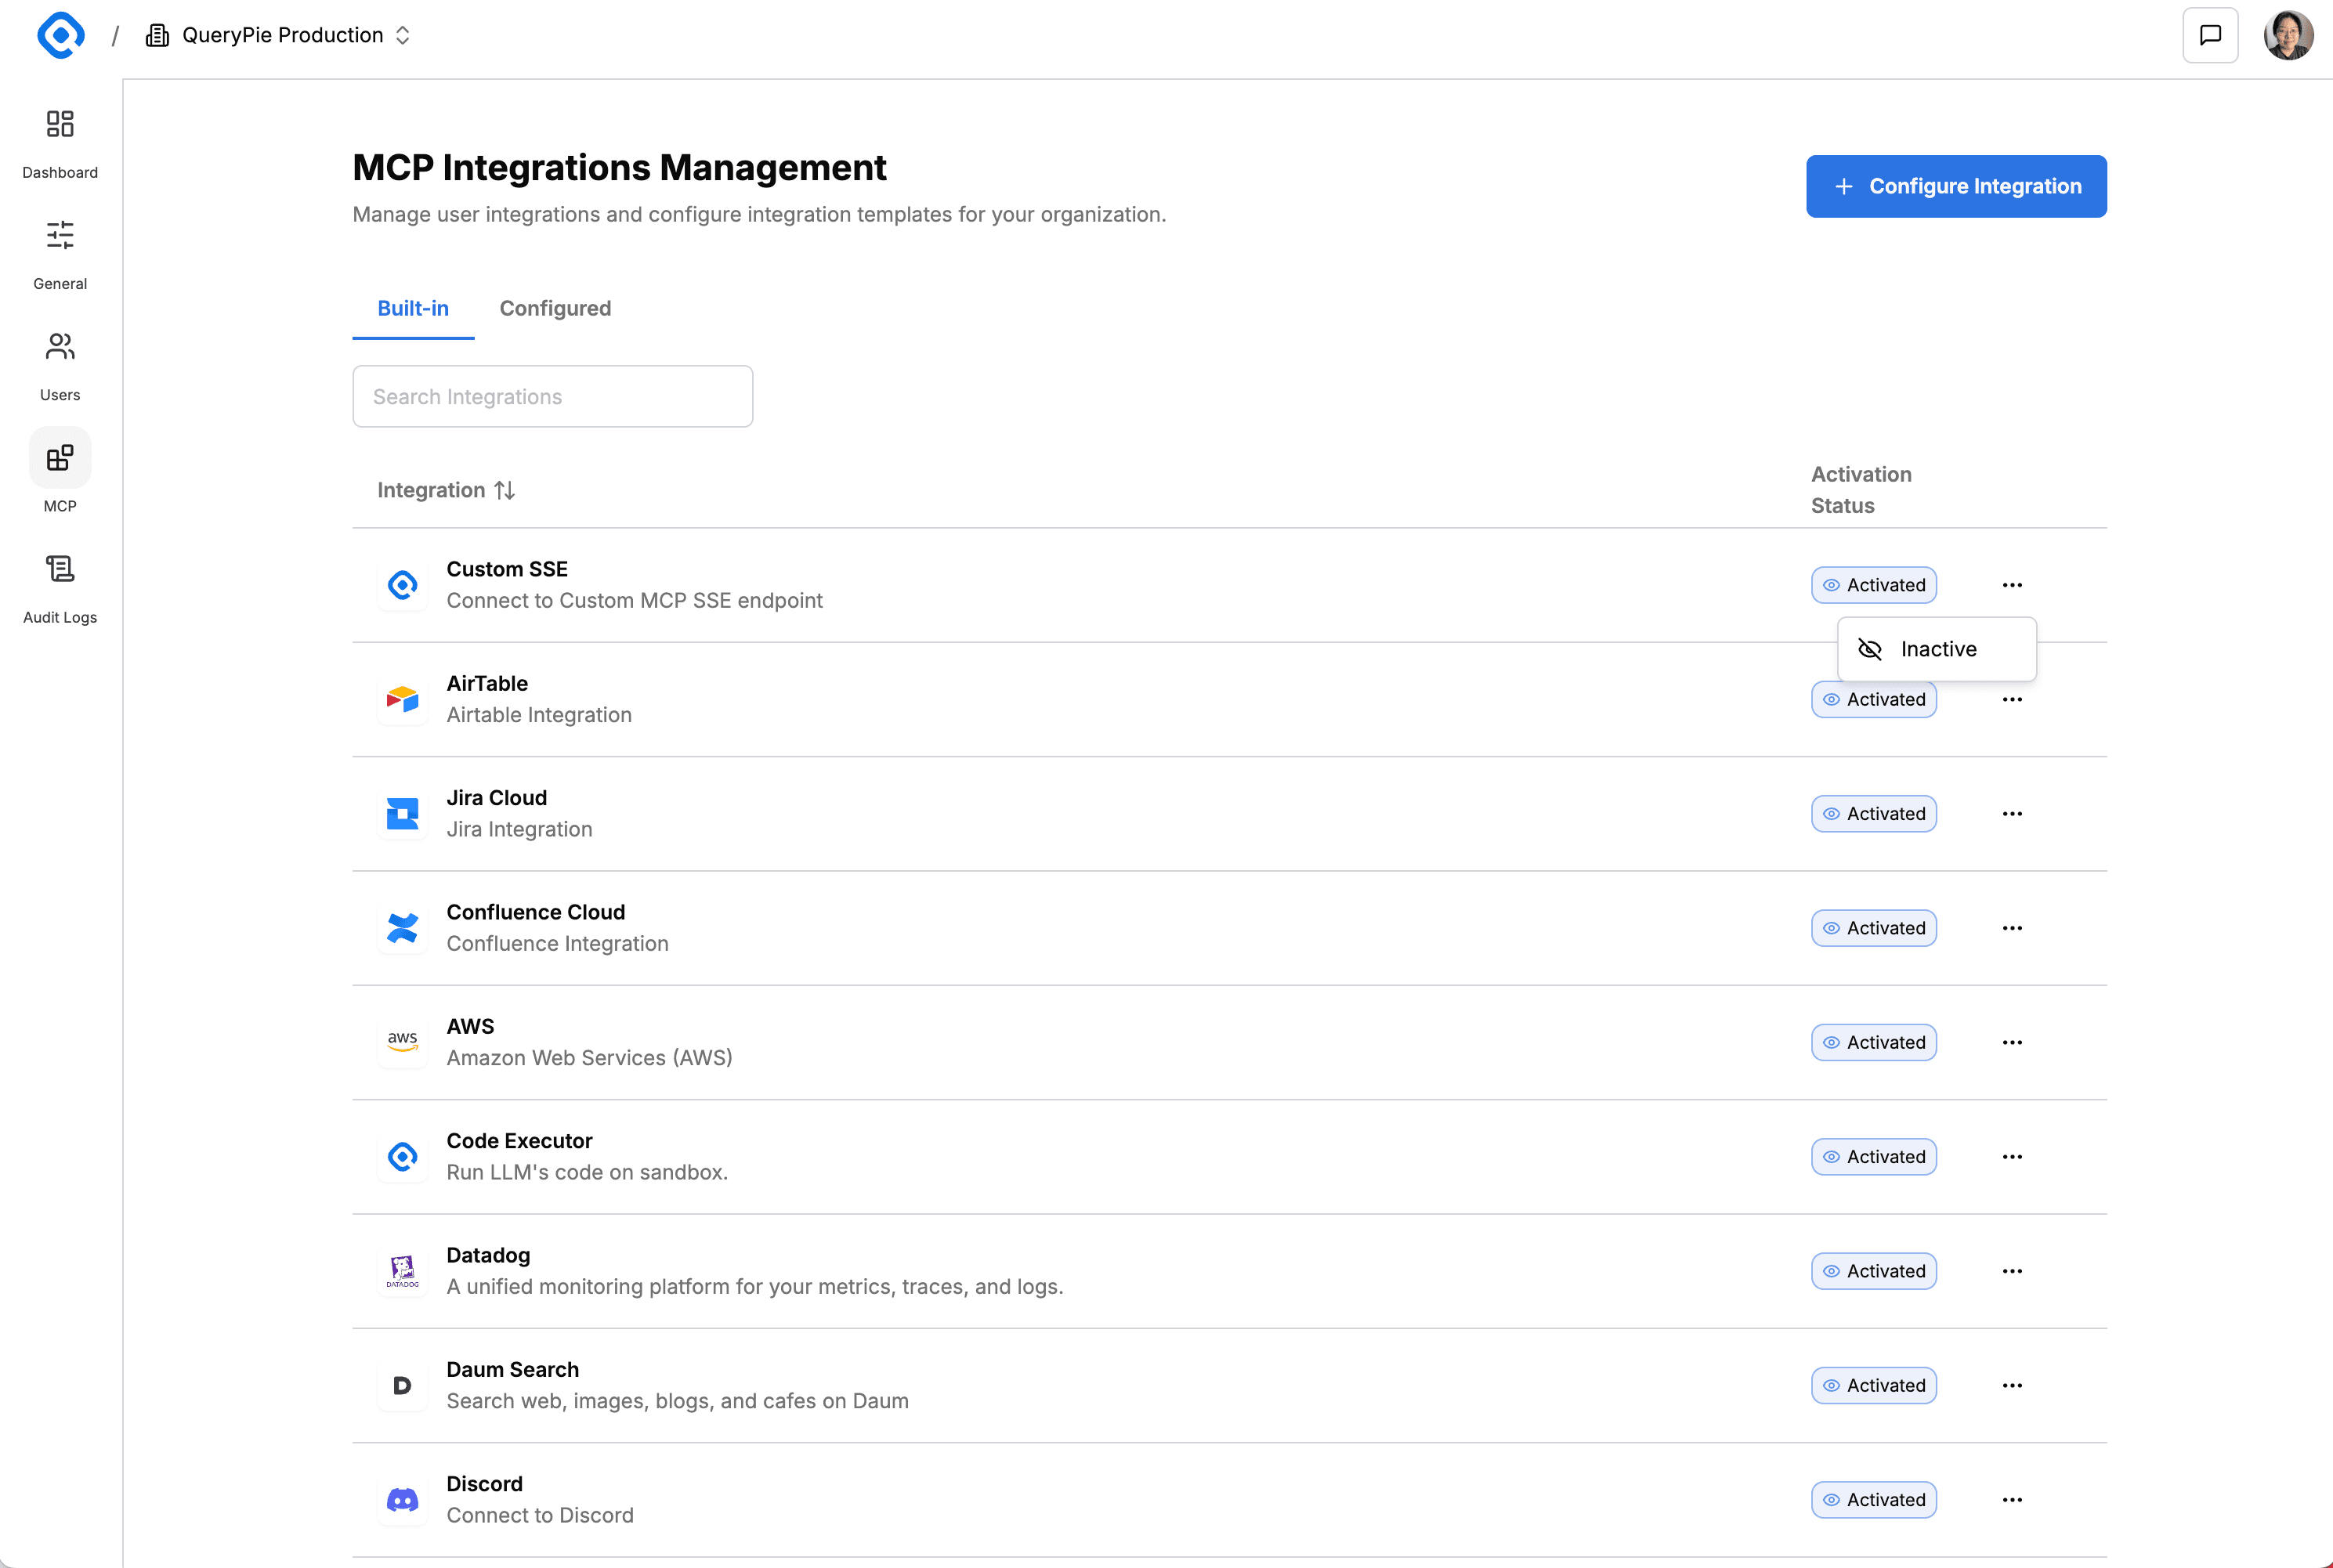Click the user profile avatar

2288,36
